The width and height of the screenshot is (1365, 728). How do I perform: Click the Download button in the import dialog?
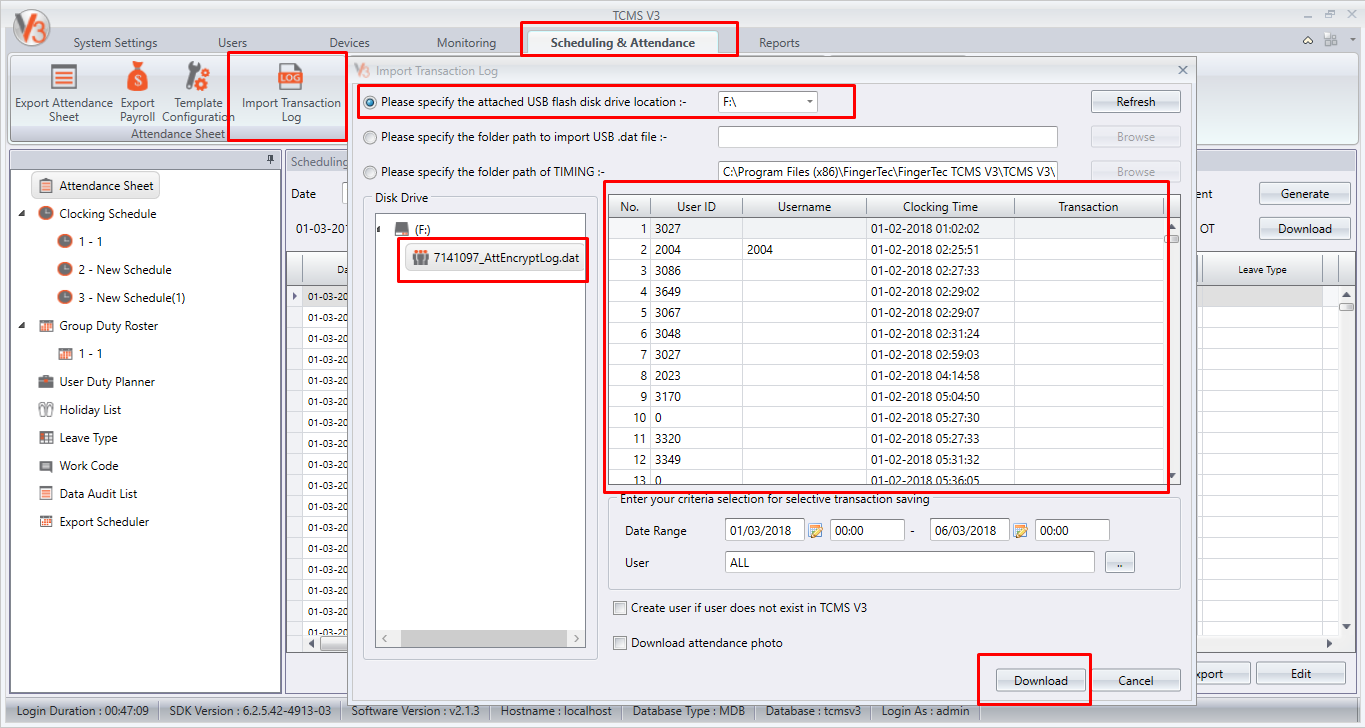(x=1041, y=680)
